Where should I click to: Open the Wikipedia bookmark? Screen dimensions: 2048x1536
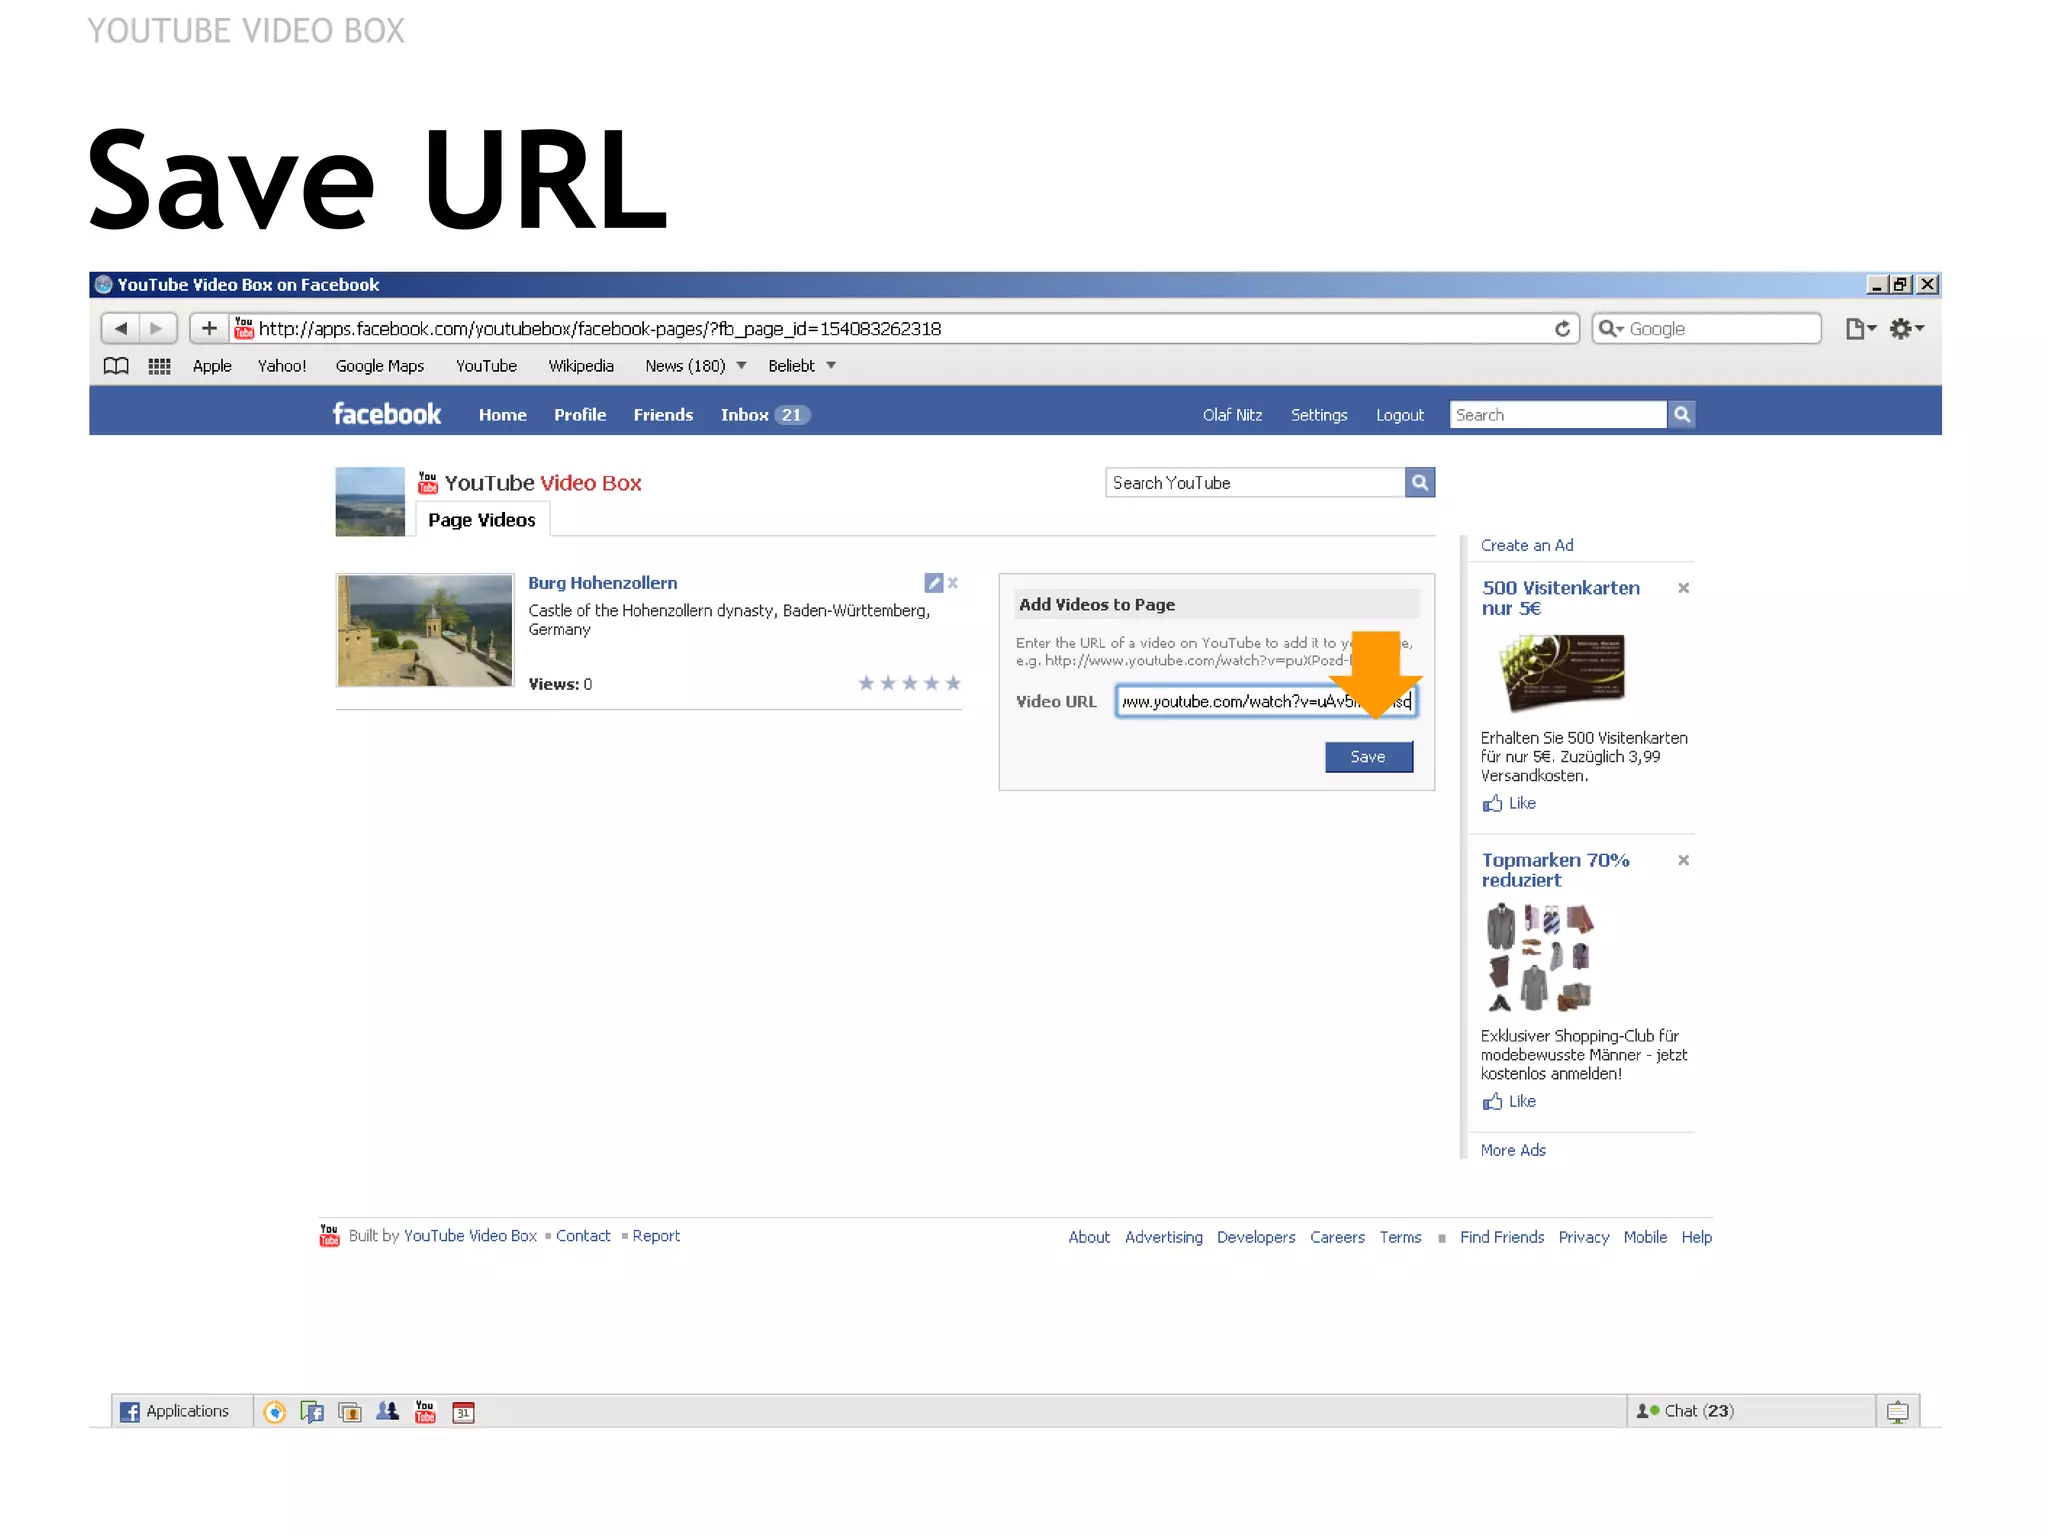(581, 366)
